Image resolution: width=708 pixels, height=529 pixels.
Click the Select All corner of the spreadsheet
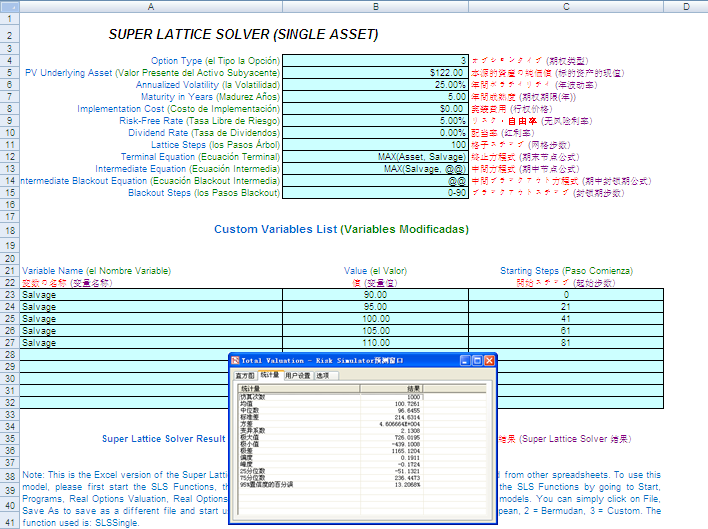point(9,6)
